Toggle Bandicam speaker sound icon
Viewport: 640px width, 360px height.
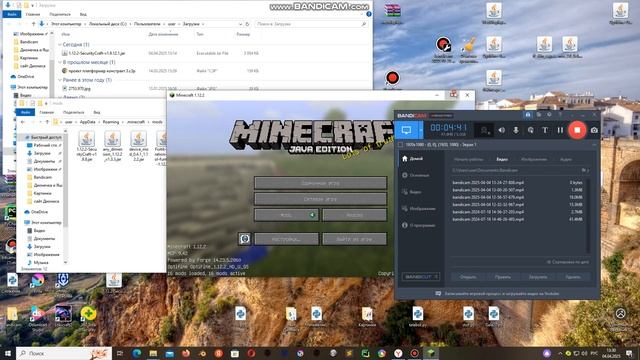pyautogui.click(x=502, y=130)
